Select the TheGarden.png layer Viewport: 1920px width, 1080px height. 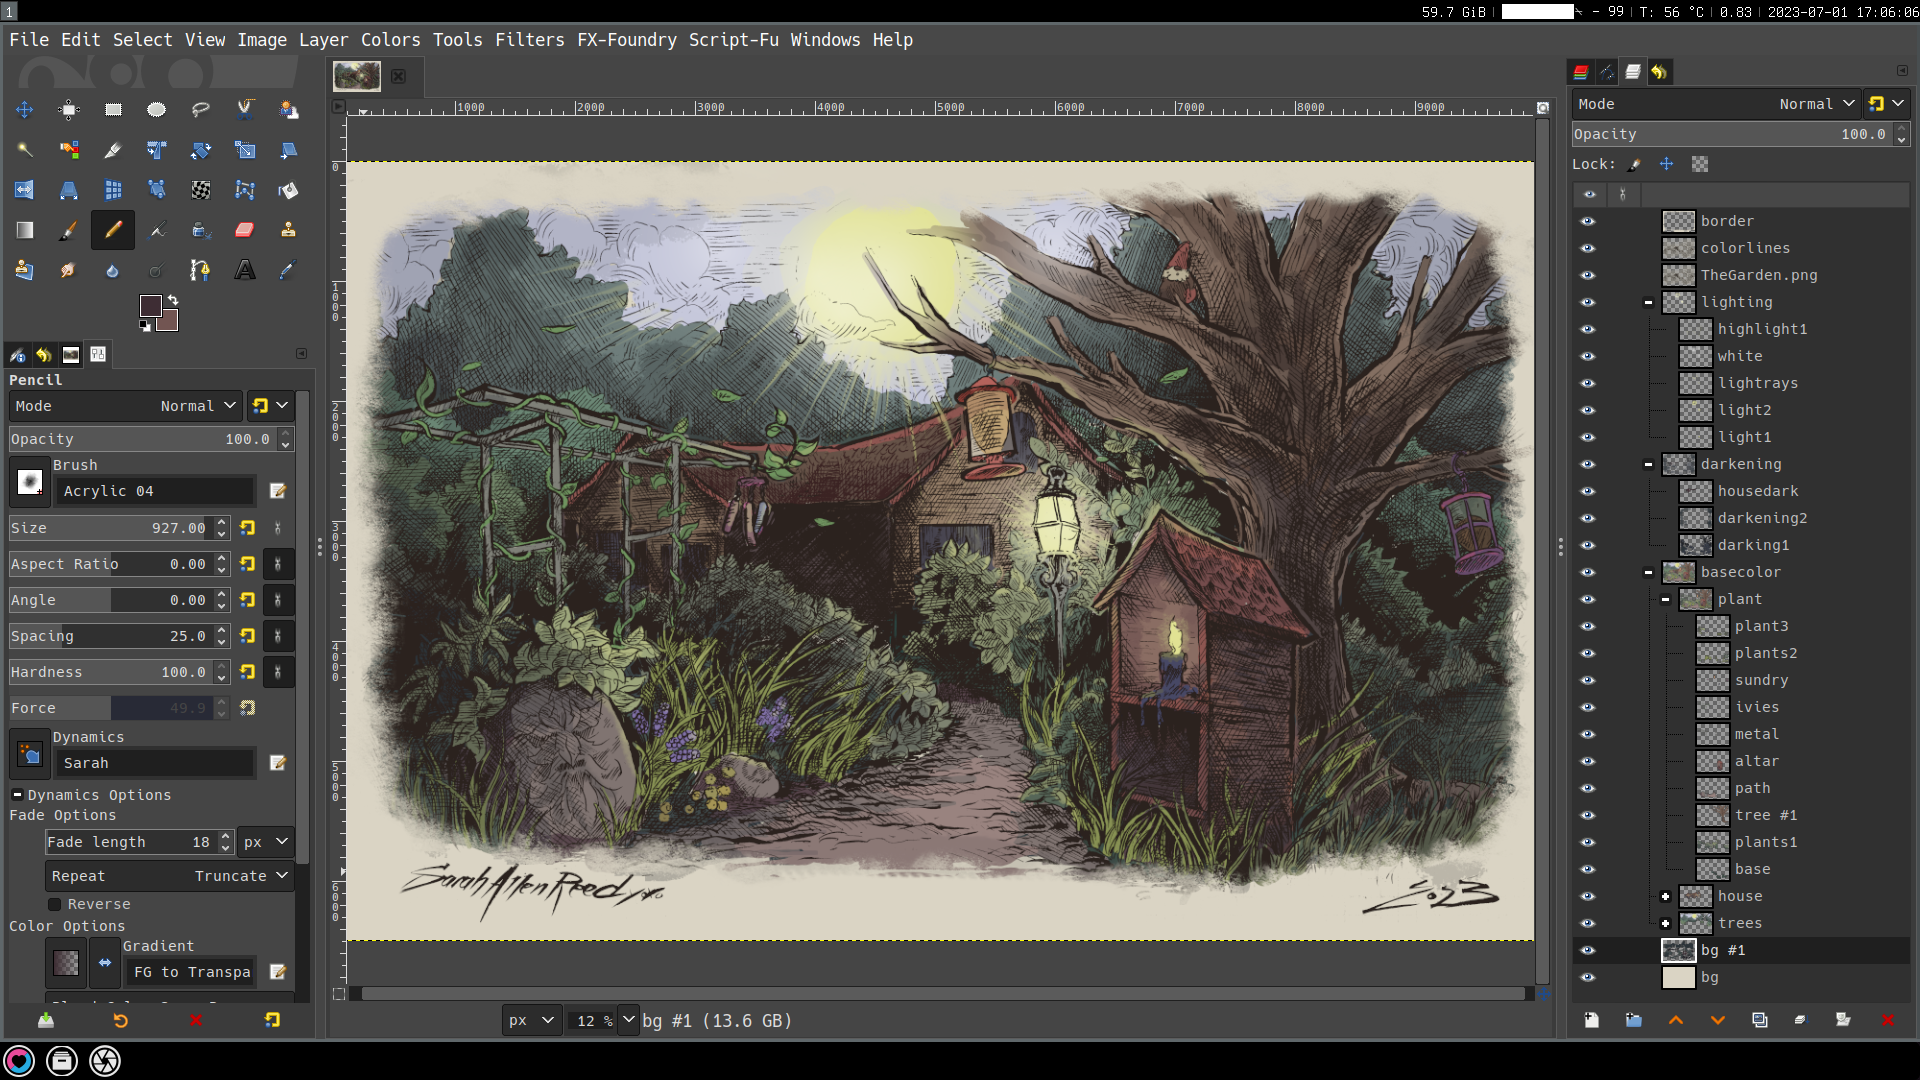coord(1758,275)
